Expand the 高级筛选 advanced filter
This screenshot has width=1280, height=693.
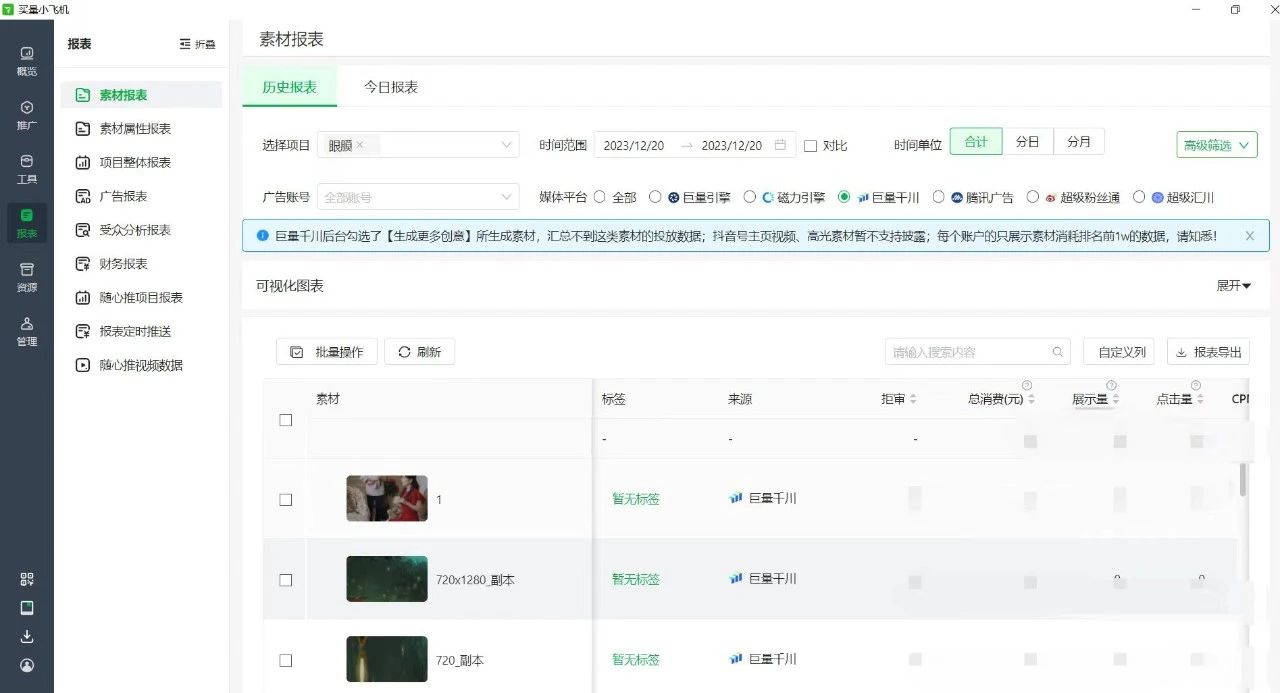tap(1217, 145)
